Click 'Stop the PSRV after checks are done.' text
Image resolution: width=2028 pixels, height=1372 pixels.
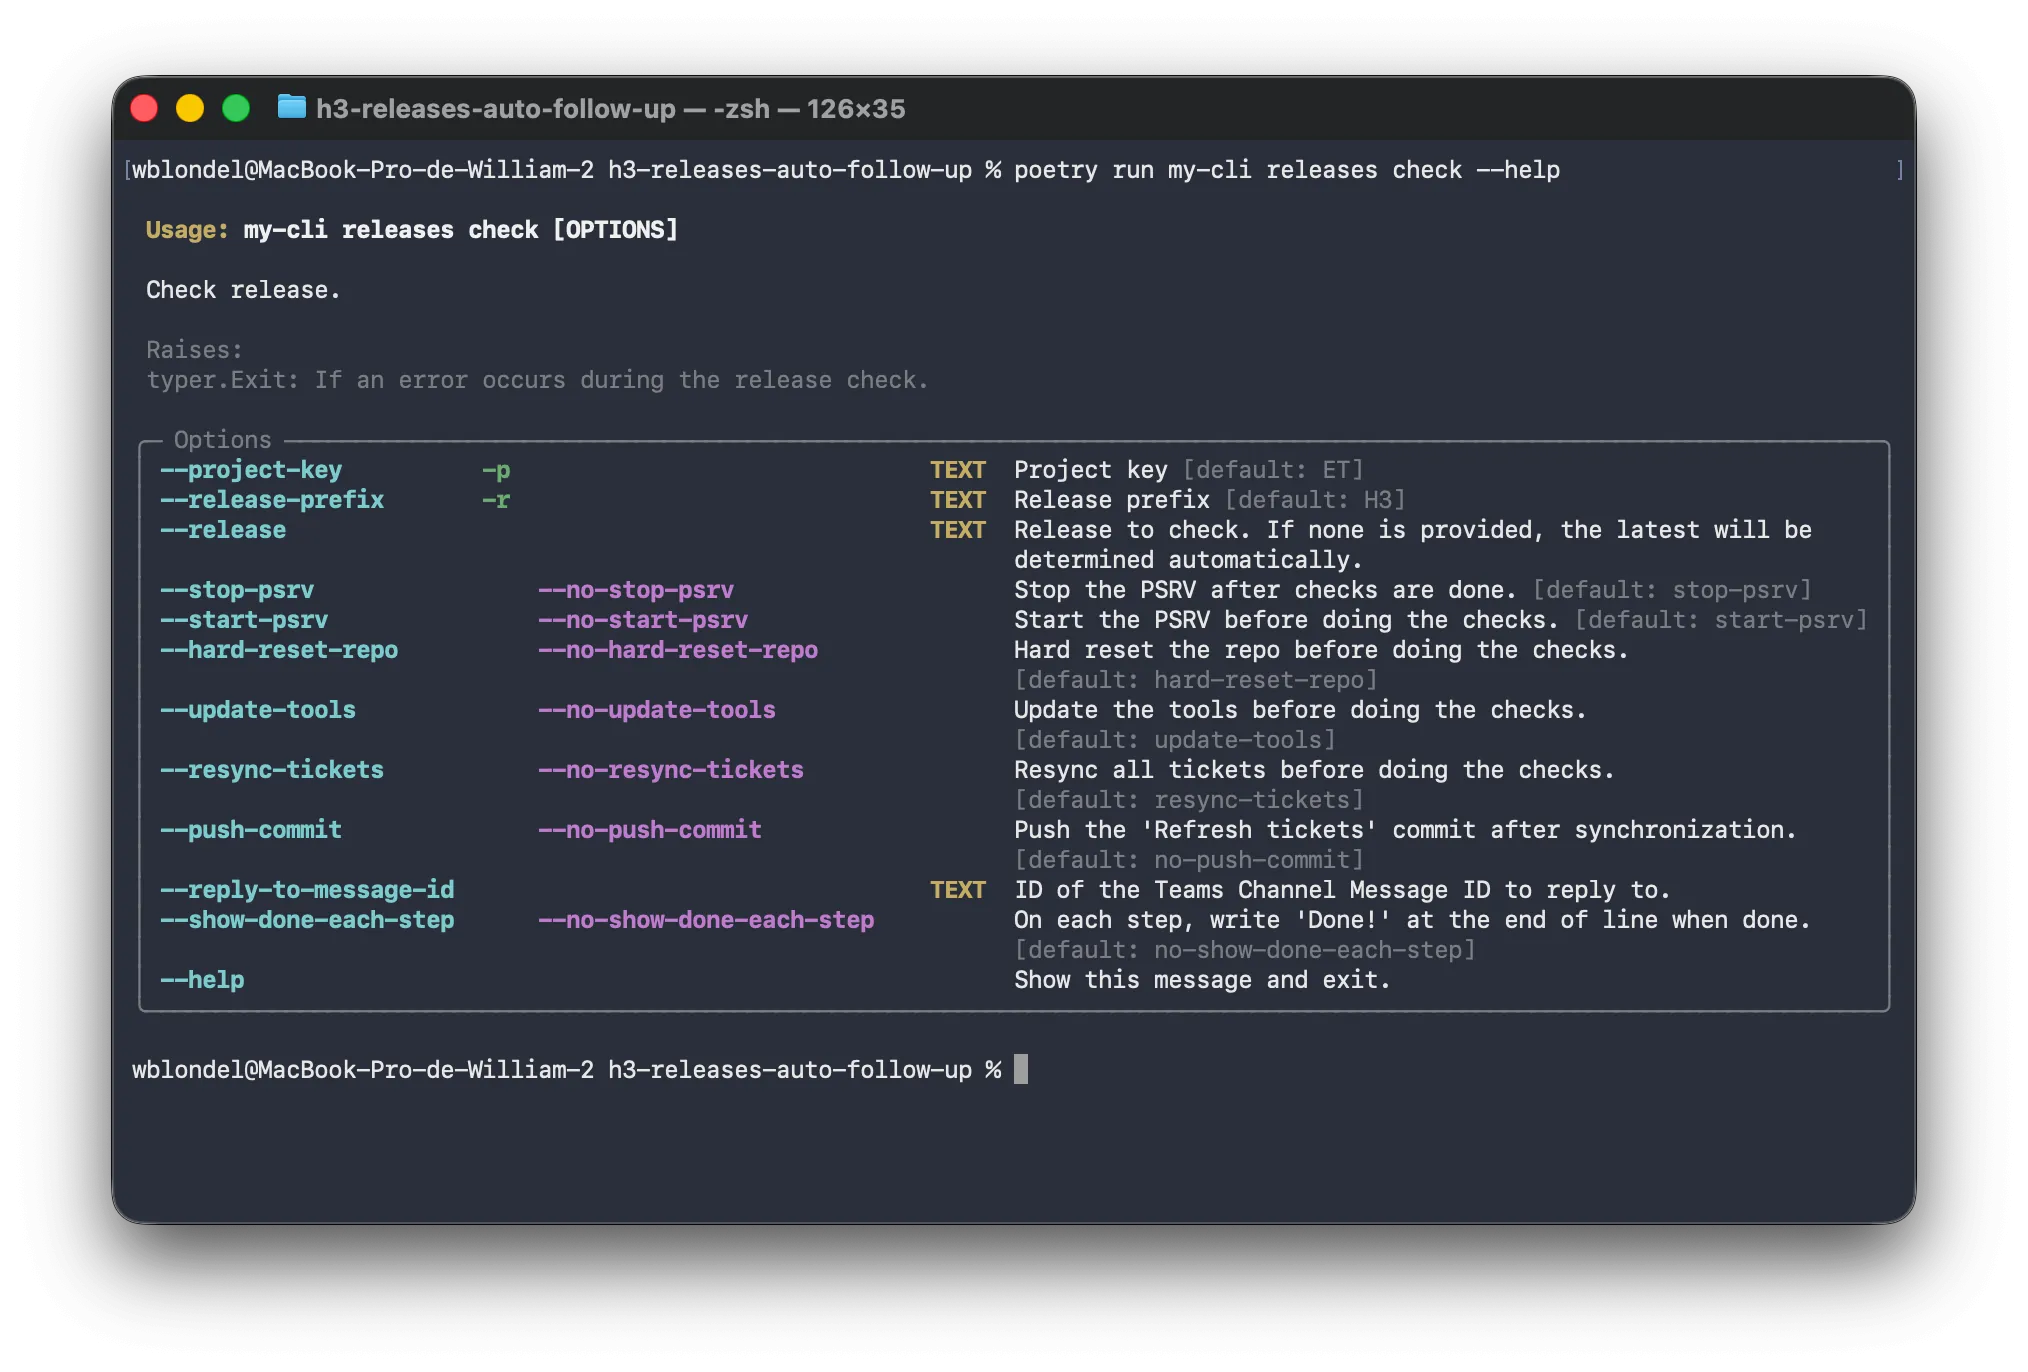(x=1266, y=590)
